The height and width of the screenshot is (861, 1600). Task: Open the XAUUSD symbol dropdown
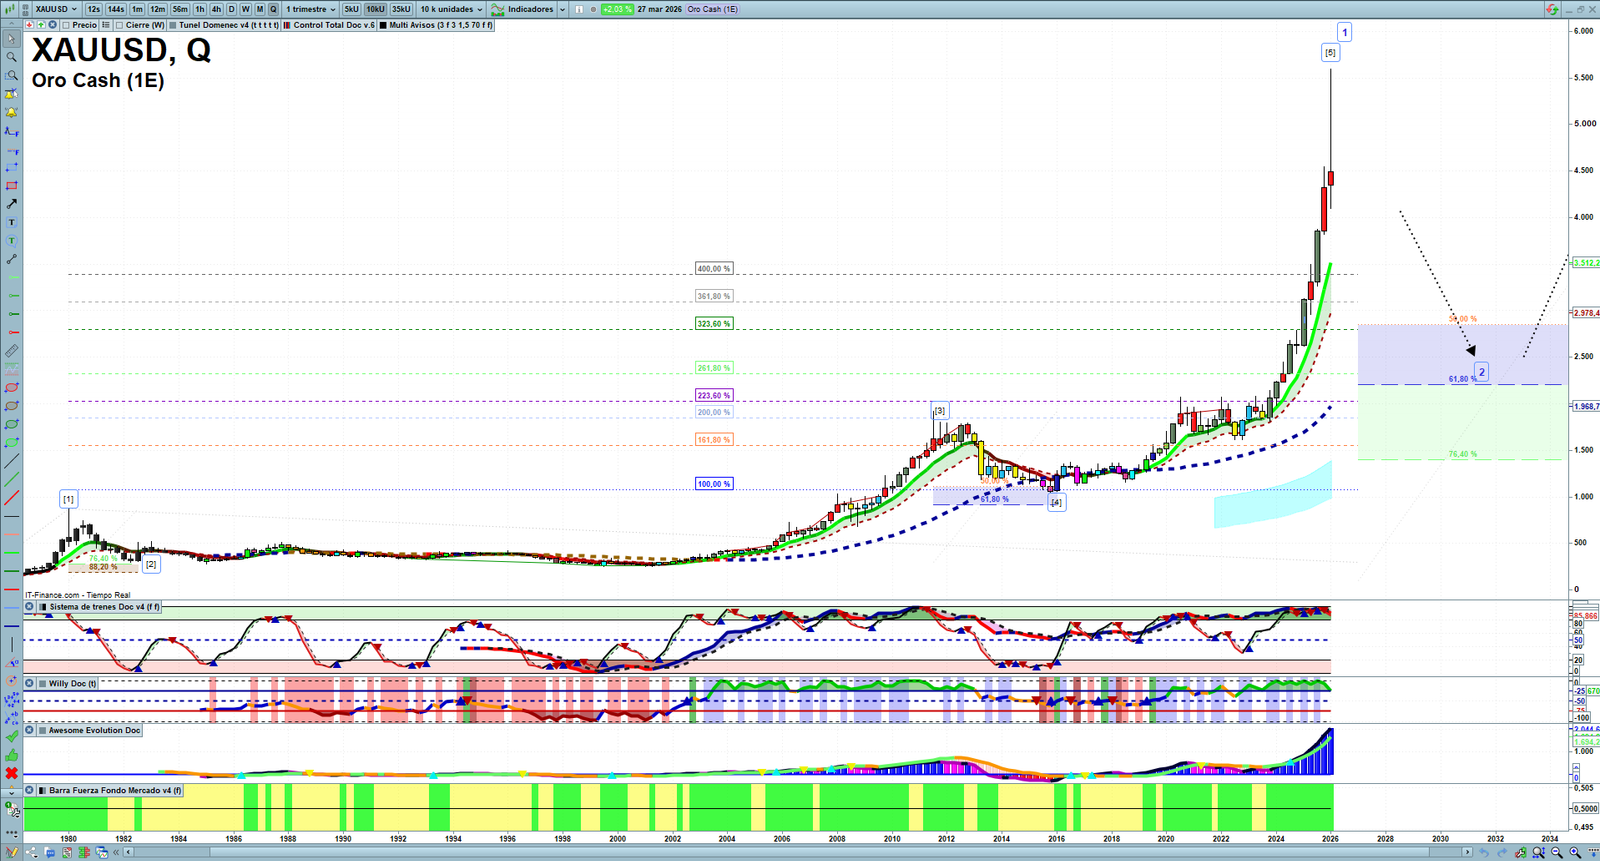click(56, 9)
